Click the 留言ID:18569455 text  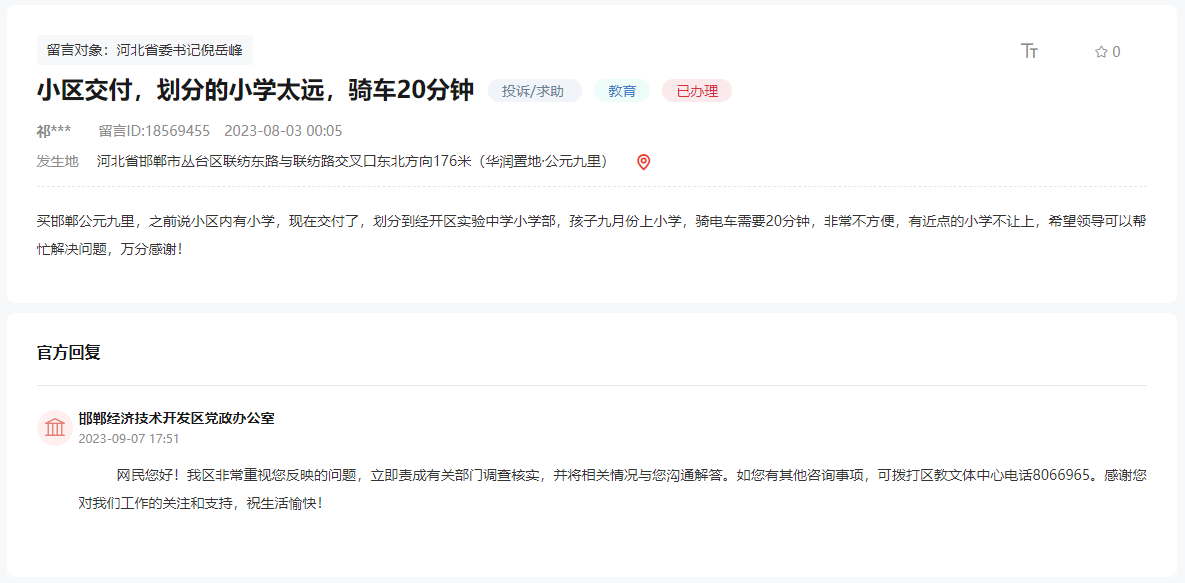pos(154,131)
